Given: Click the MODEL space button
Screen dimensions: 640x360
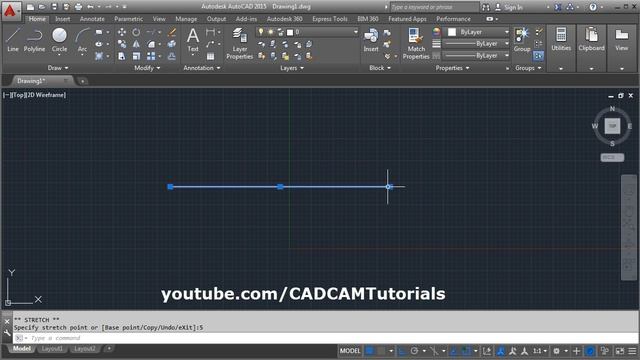Looking at the screenshot, I should coord(350,351).
